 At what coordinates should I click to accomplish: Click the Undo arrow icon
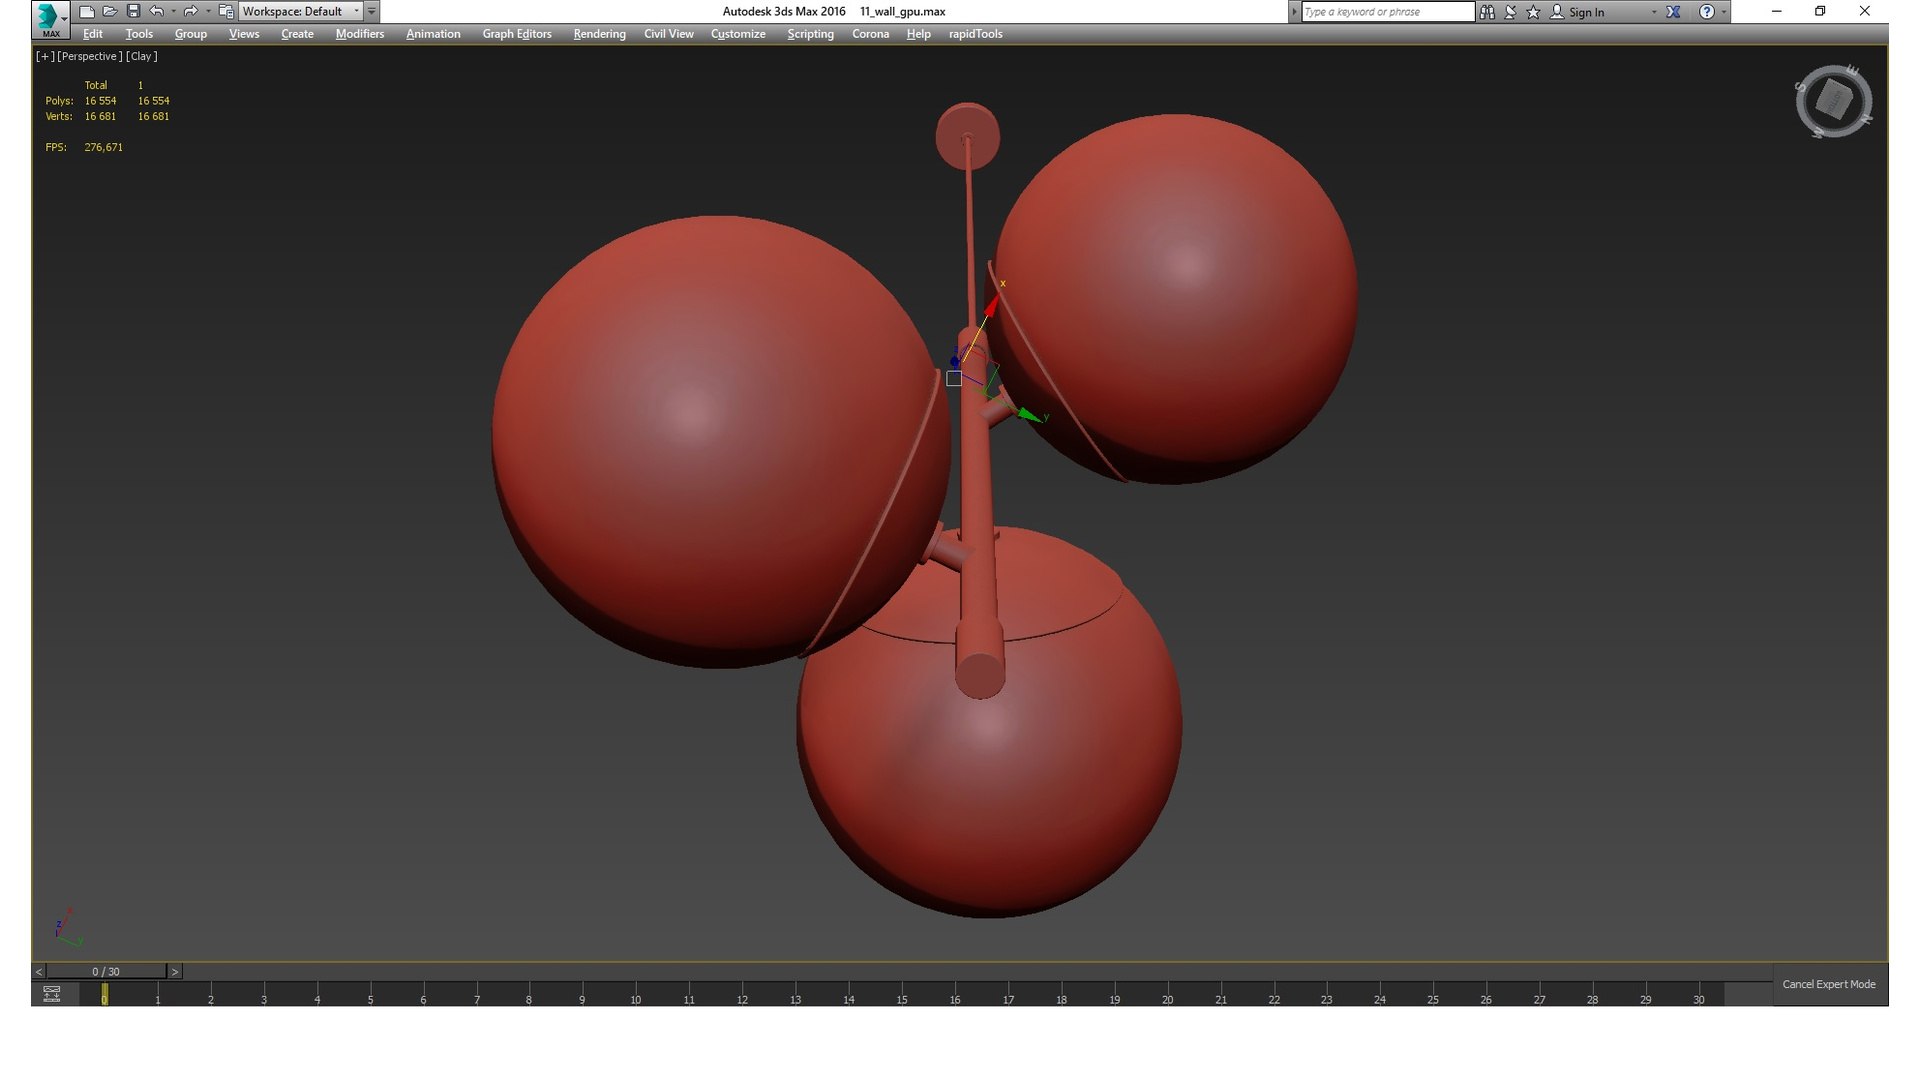[156, 11]
